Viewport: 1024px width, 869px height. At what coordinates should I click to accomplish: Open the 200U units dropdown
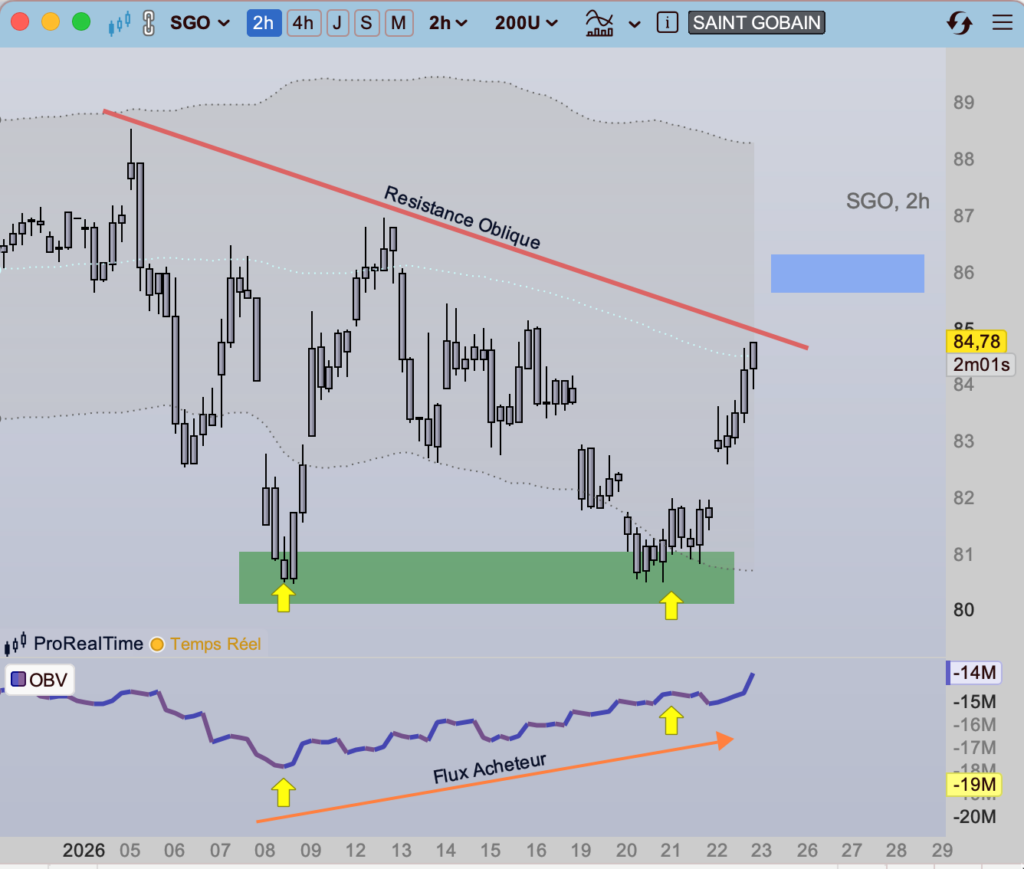[x=525, y=23]
